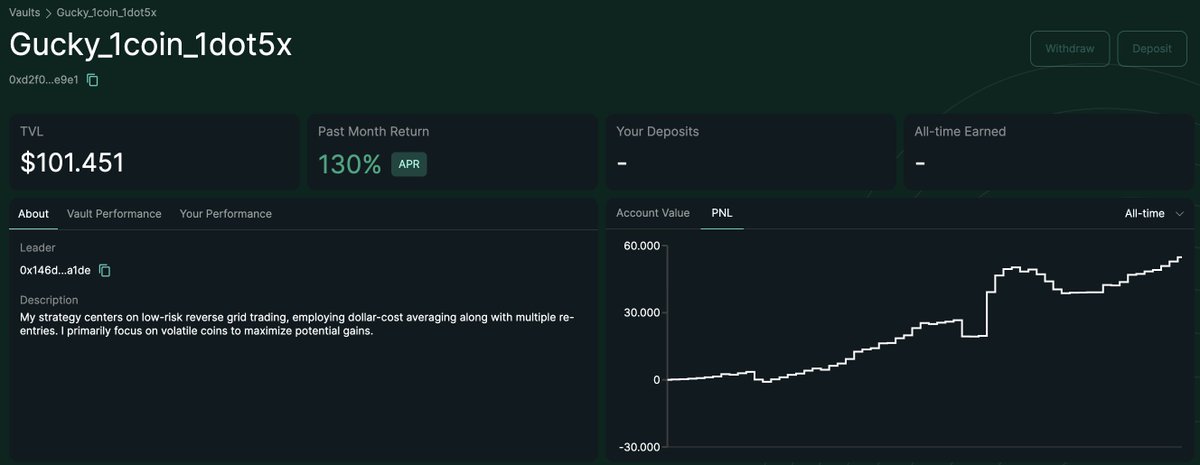1200x465 pixels.
Task: Click the Your Deposits card label
Action: tap(657, 131)
